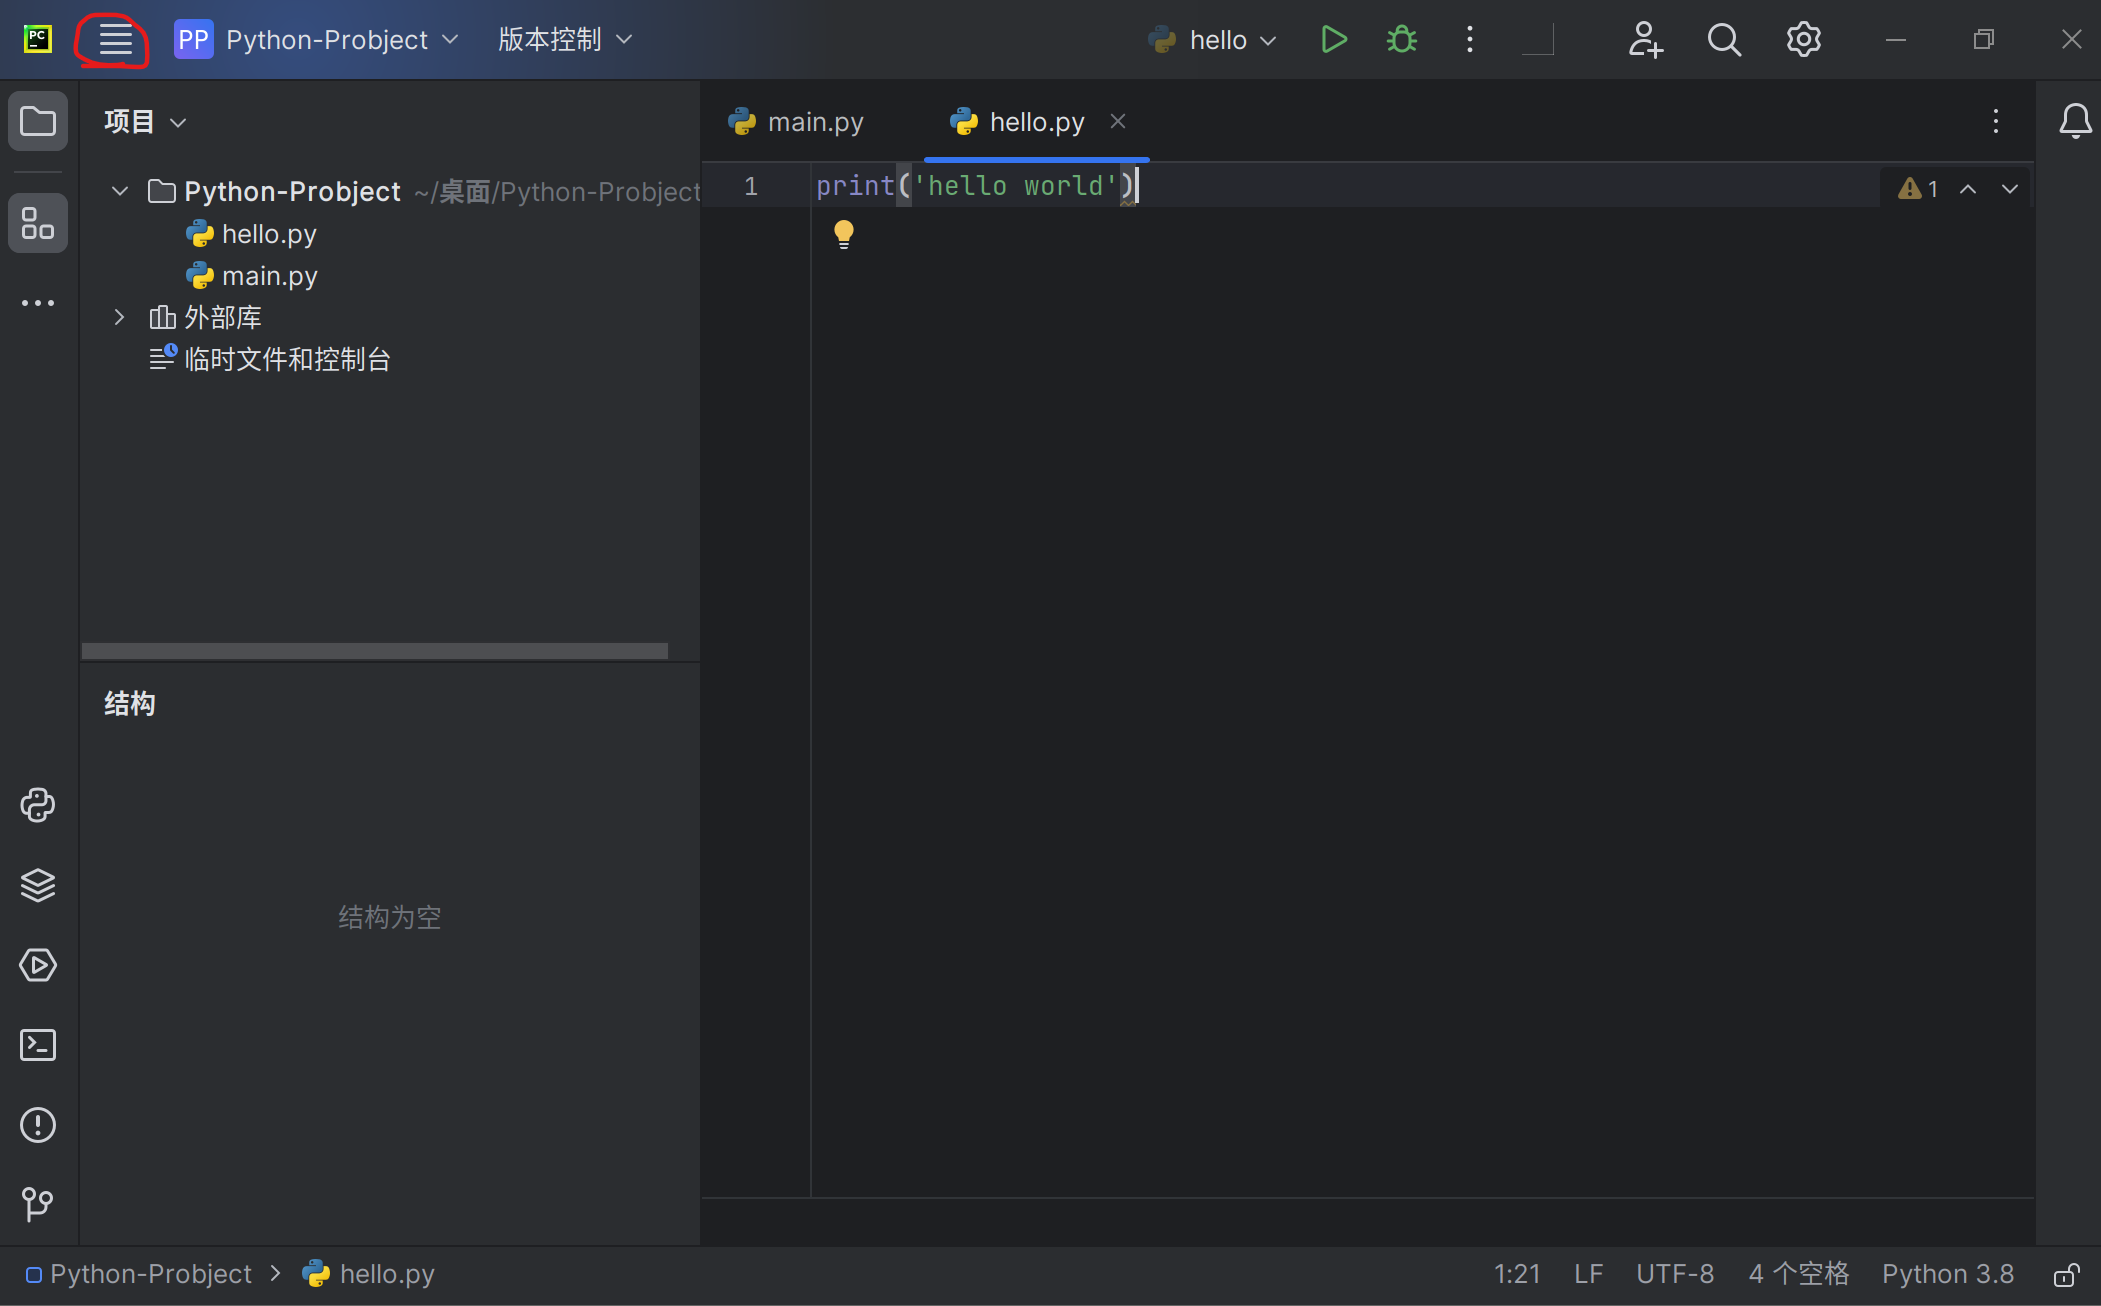Click the warning count indicator

(1918, 189)
